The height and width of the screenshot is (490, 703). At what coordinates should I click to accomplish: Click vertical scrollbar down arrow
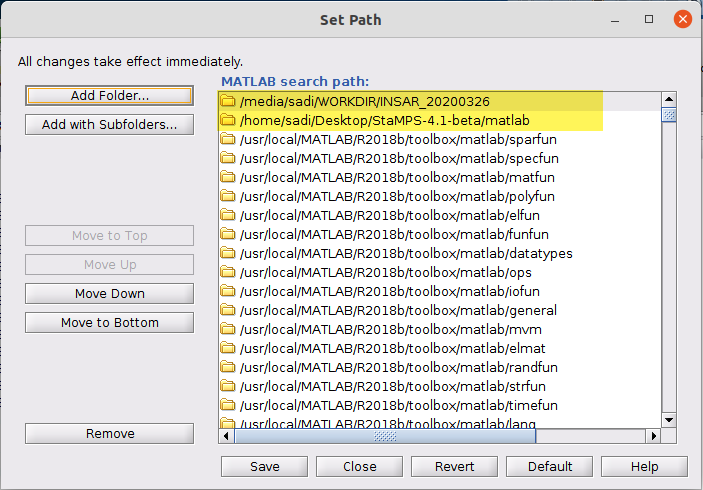pyautogui.click(x=669, y=420)
